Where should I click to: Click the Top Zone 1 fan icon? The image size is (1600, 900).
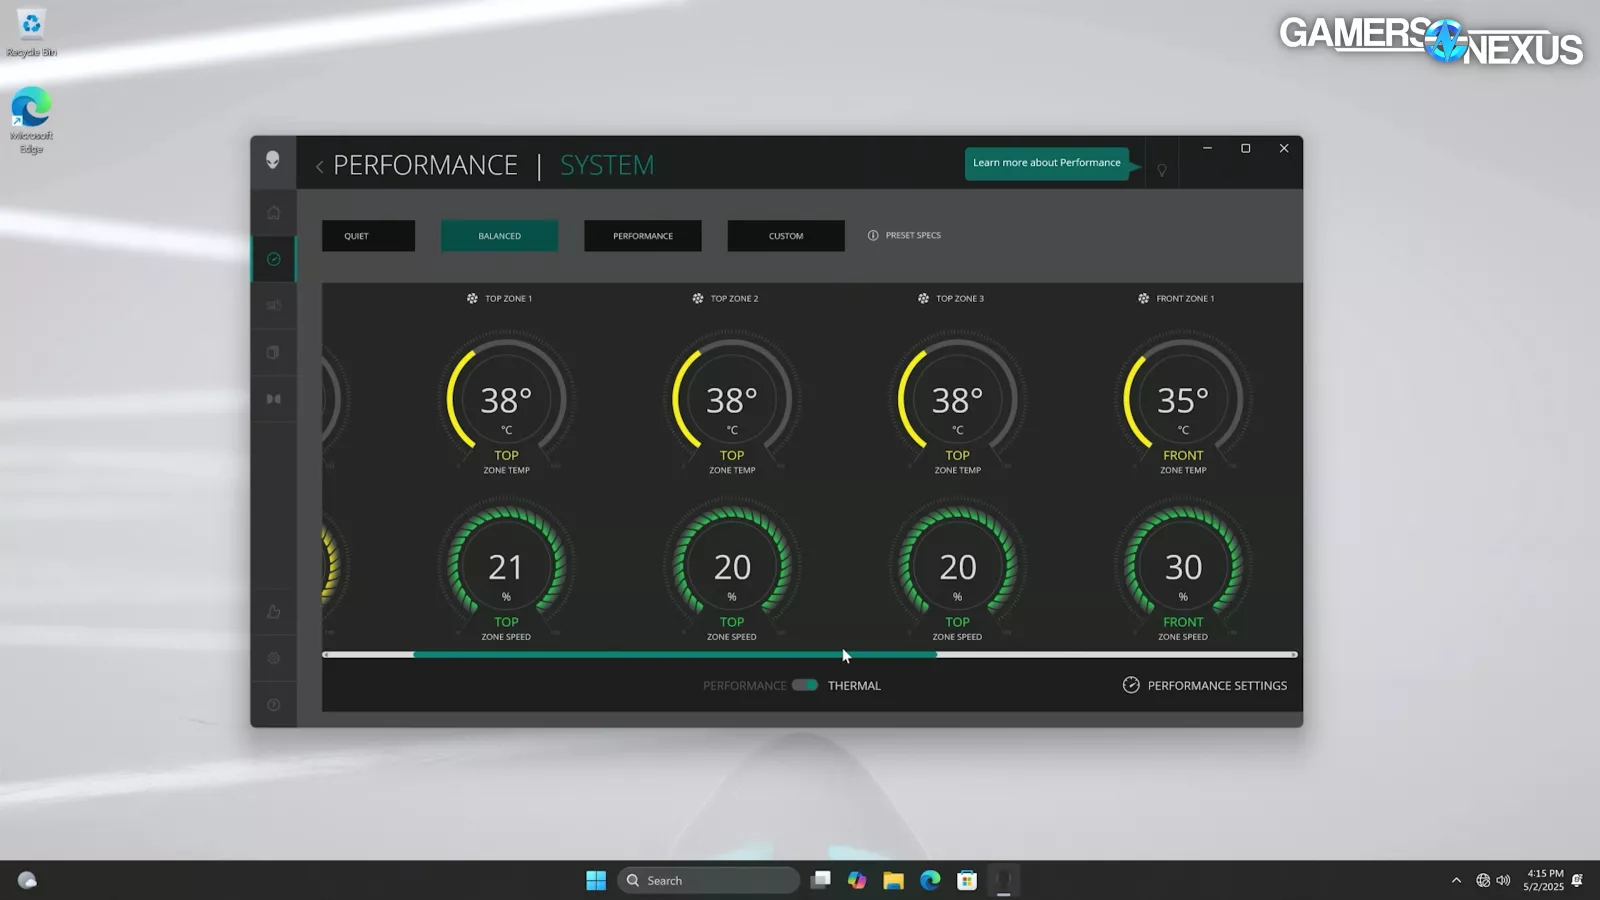click(472, 298)
